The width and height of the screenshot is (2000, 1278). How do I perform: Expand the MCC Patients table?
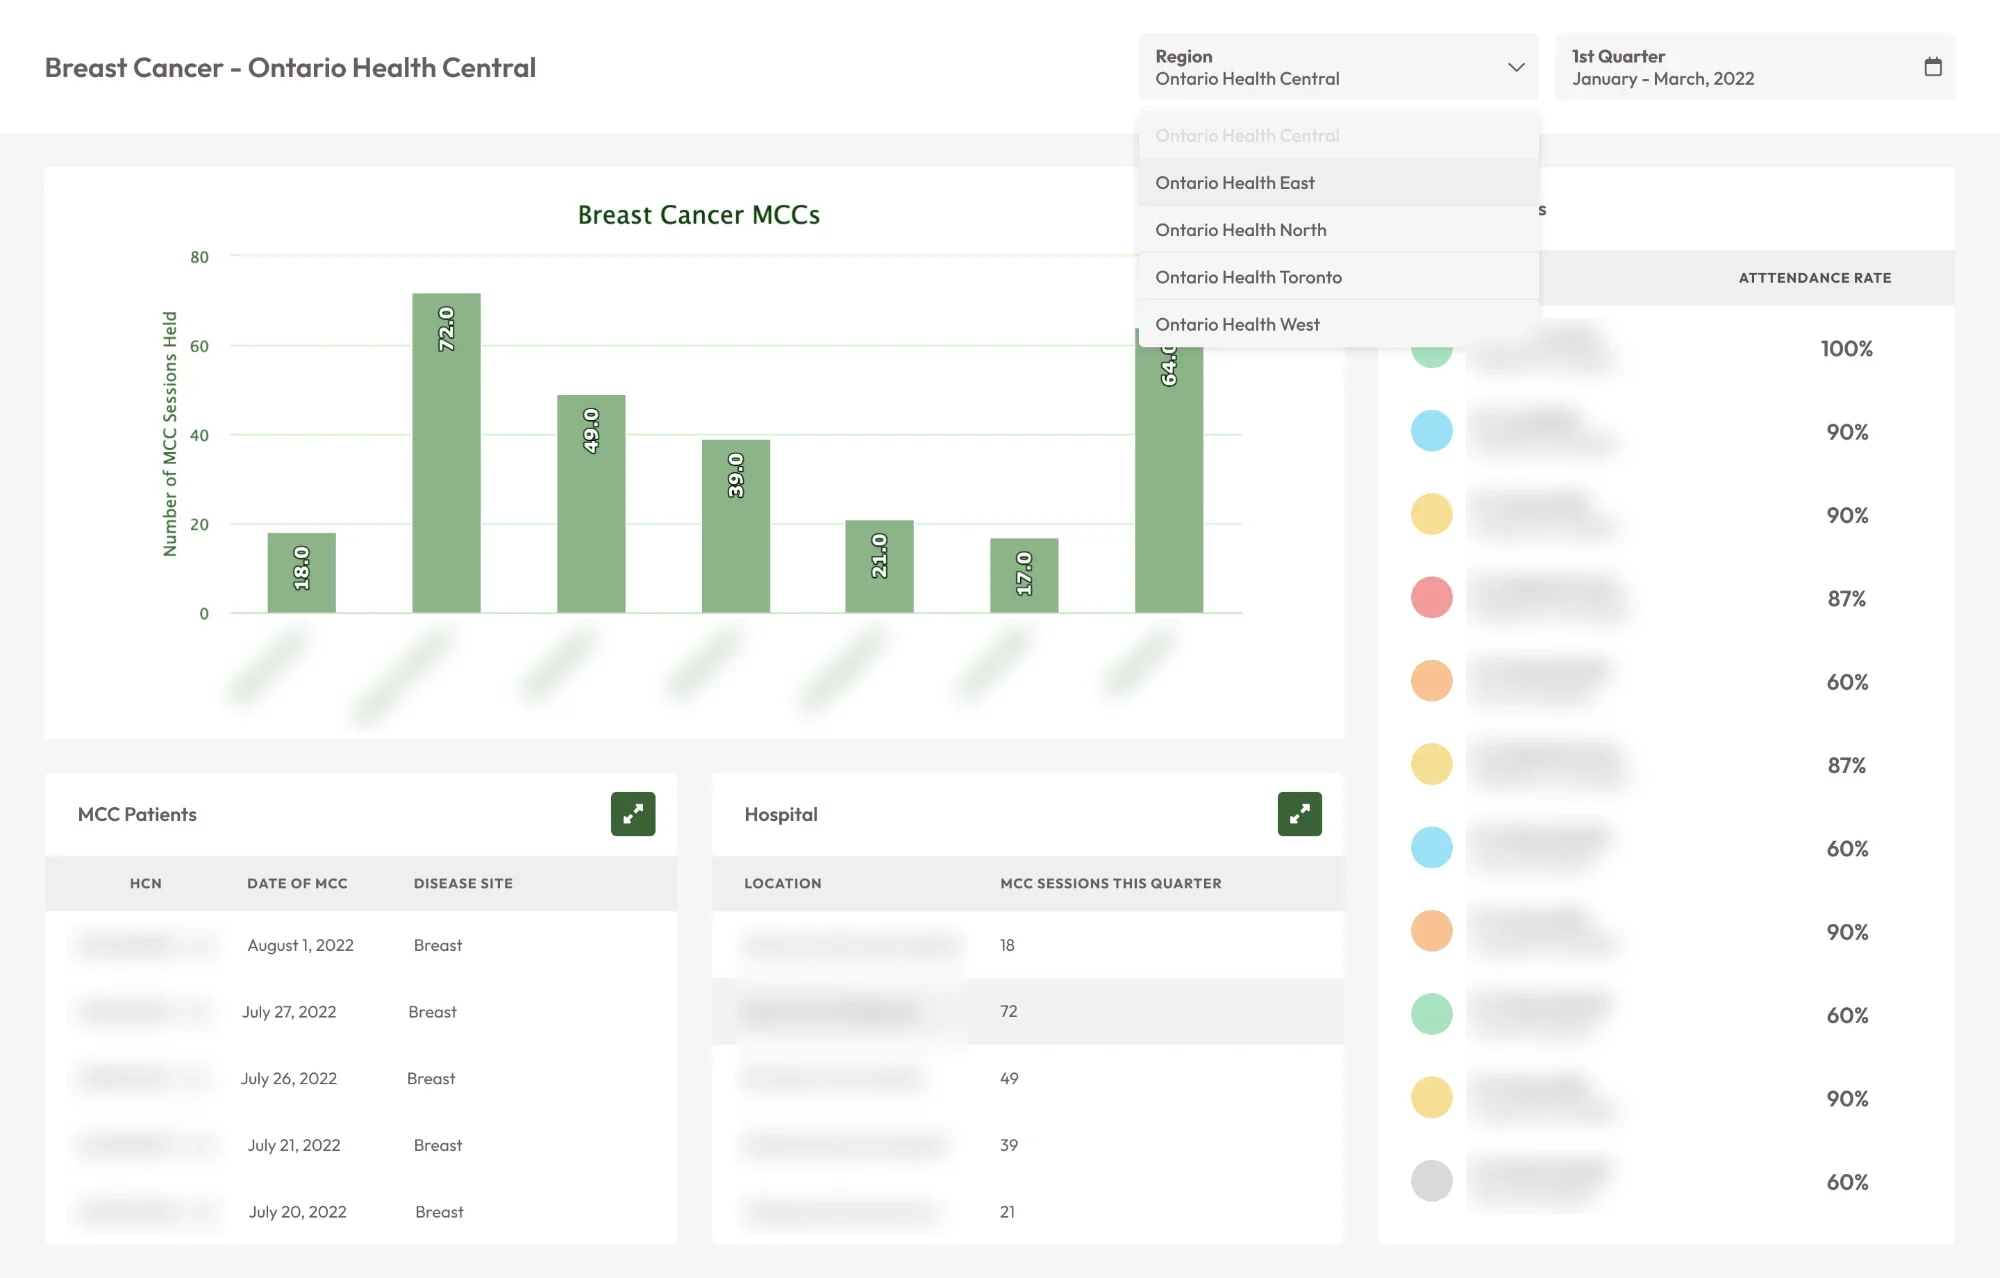point(633,814)
